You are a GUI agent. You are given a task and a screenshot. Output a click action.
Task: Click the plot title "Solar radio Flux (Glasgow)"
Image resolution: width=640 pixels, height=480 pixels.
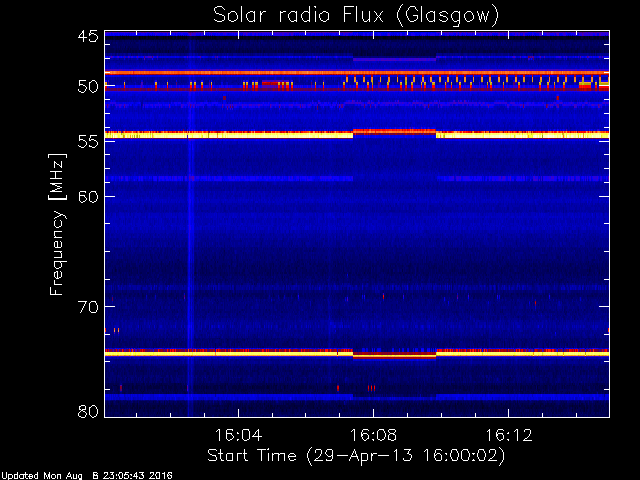click(x=356, y=15)
